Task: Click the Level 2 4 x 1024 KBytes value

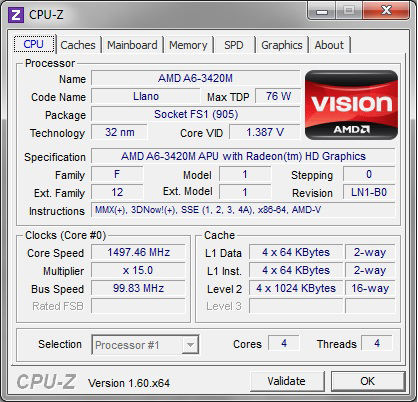Action: (296, 288)
